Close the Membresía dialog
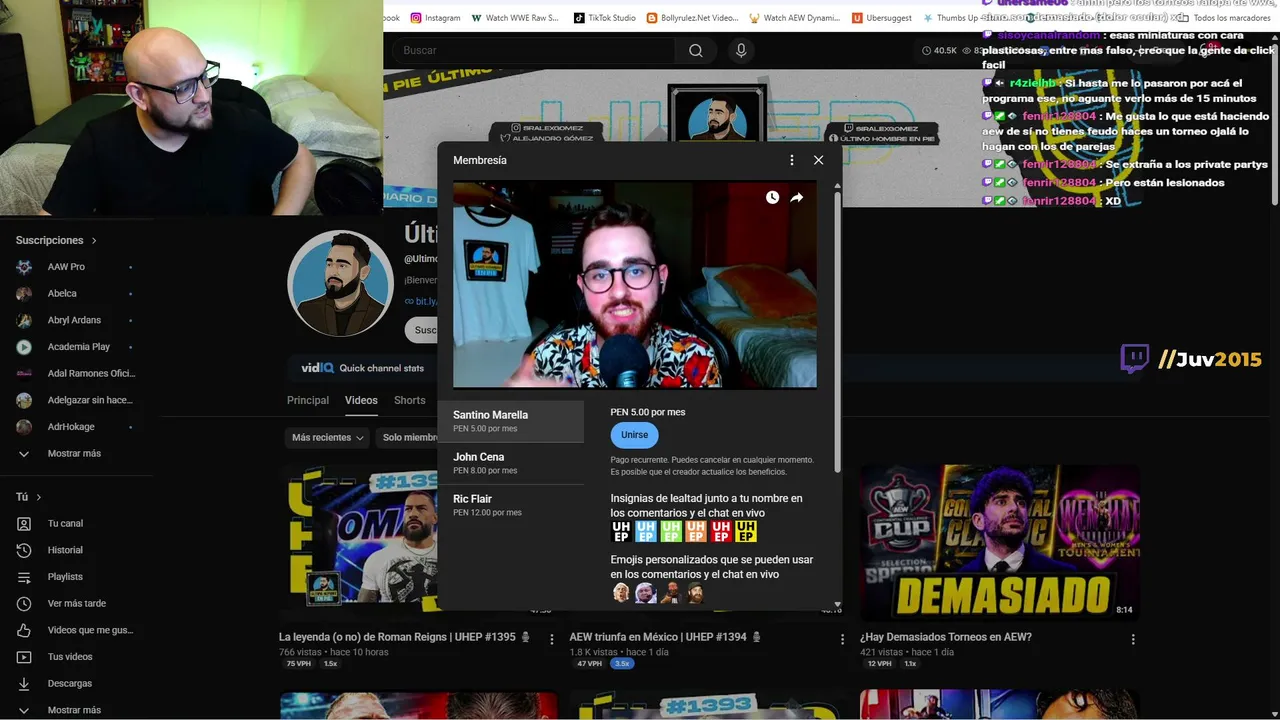 pyautogui.click(x=818, y=160)
